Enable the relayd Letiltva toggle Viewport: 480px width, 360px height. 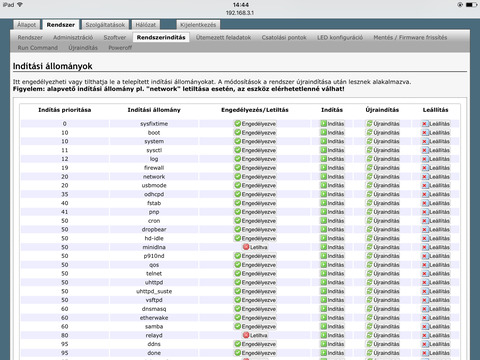pyautogui.click(x=255, y=335)
